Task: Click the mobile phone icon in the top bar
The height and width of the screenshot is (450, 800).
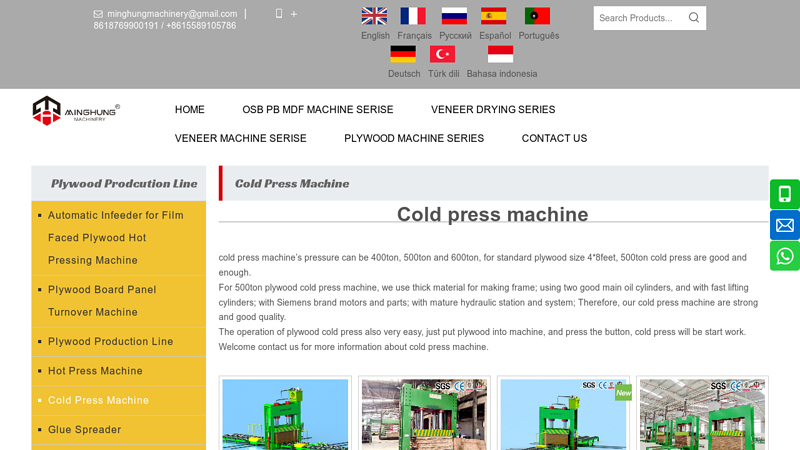Action: pyautogui.click(x=279, y=14)
